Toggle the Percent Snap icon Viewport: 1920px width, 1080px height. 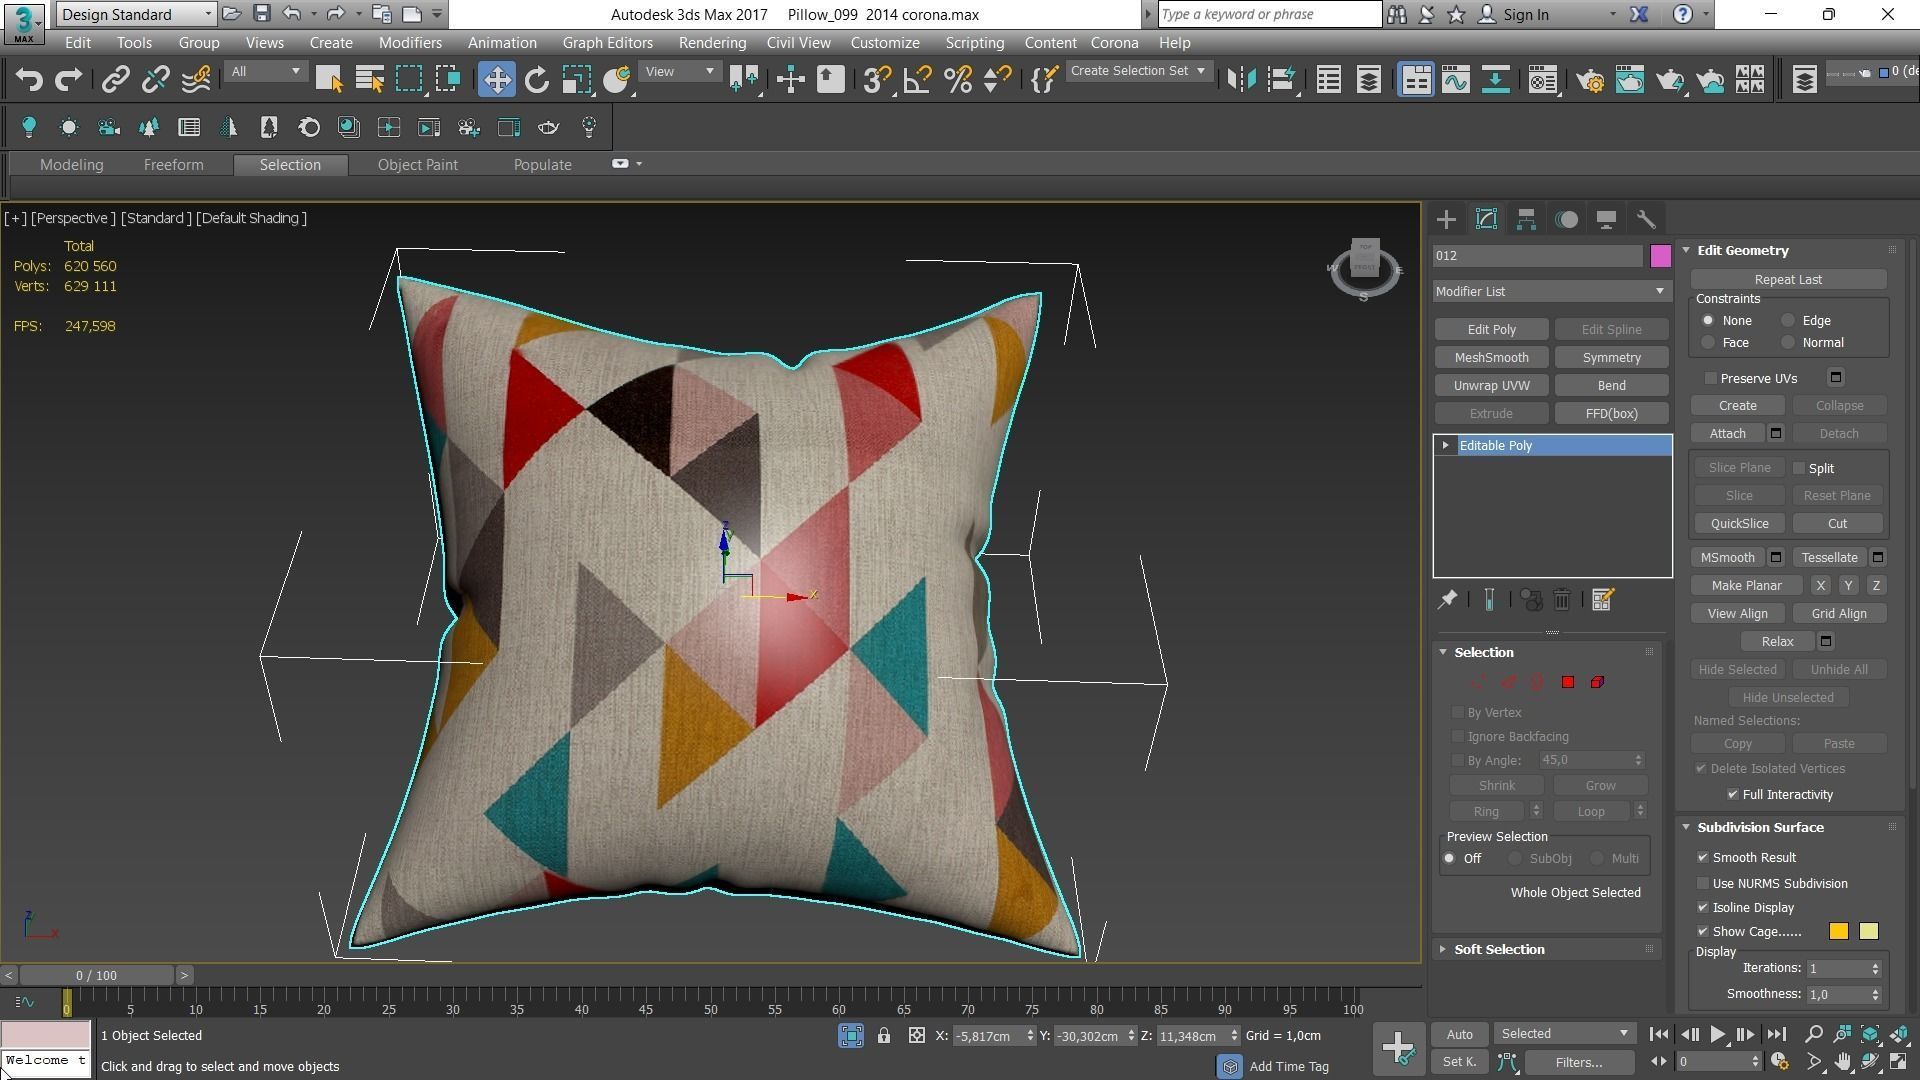(957, 80)
